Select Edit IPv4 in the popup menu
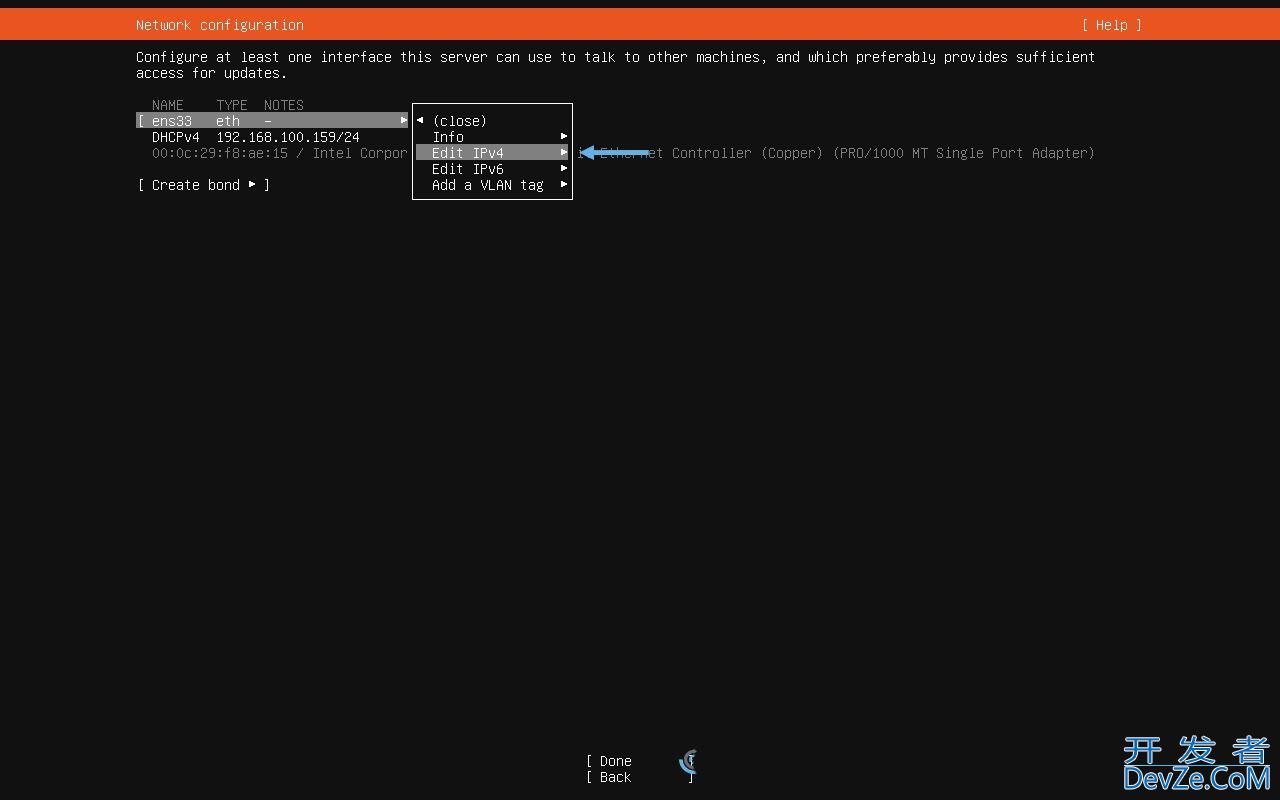1280x800 pixels. click(492, 153)
